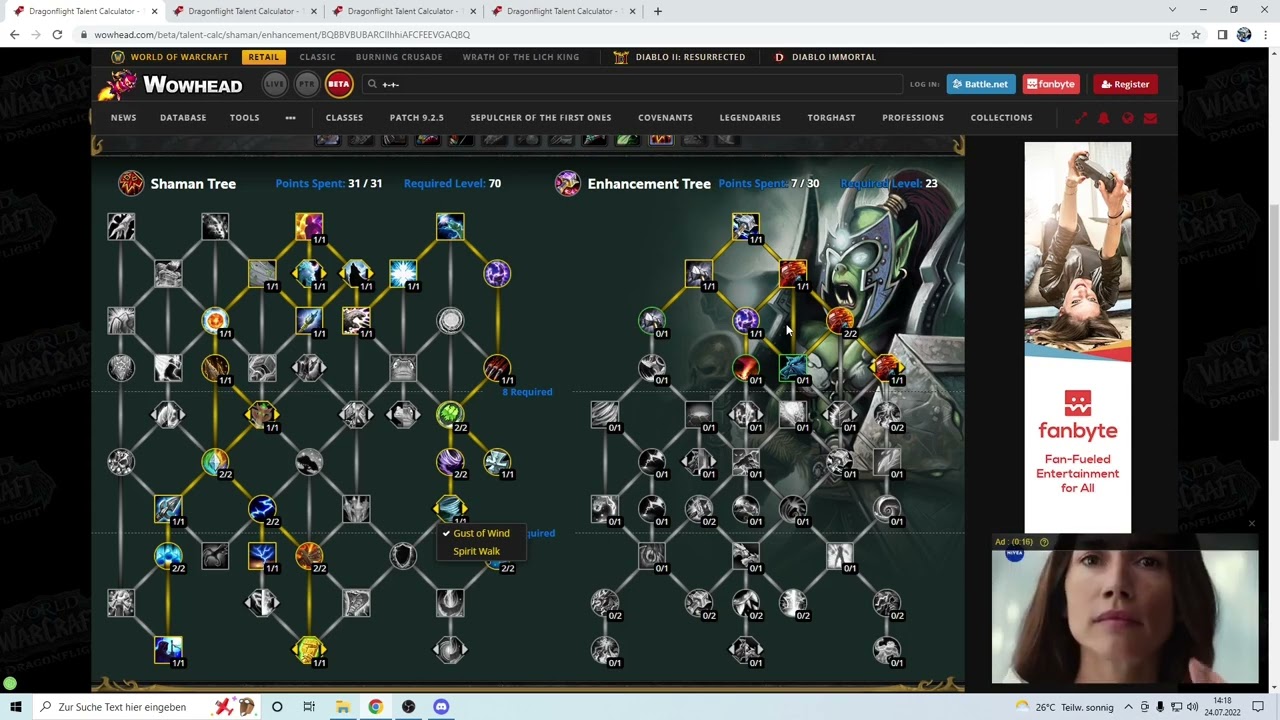The height and width of the screenshot is (720, 1280).
Task: Open Sepulcher of the First Ones link
Action: click(541, 118)
